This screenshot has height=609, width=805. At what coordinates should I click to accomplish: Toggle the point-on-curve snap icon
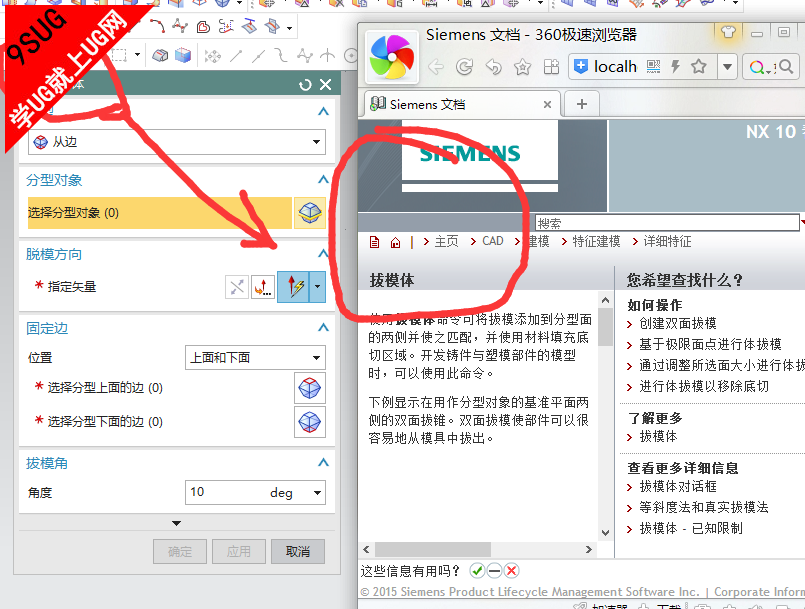[x=281, y=55]
